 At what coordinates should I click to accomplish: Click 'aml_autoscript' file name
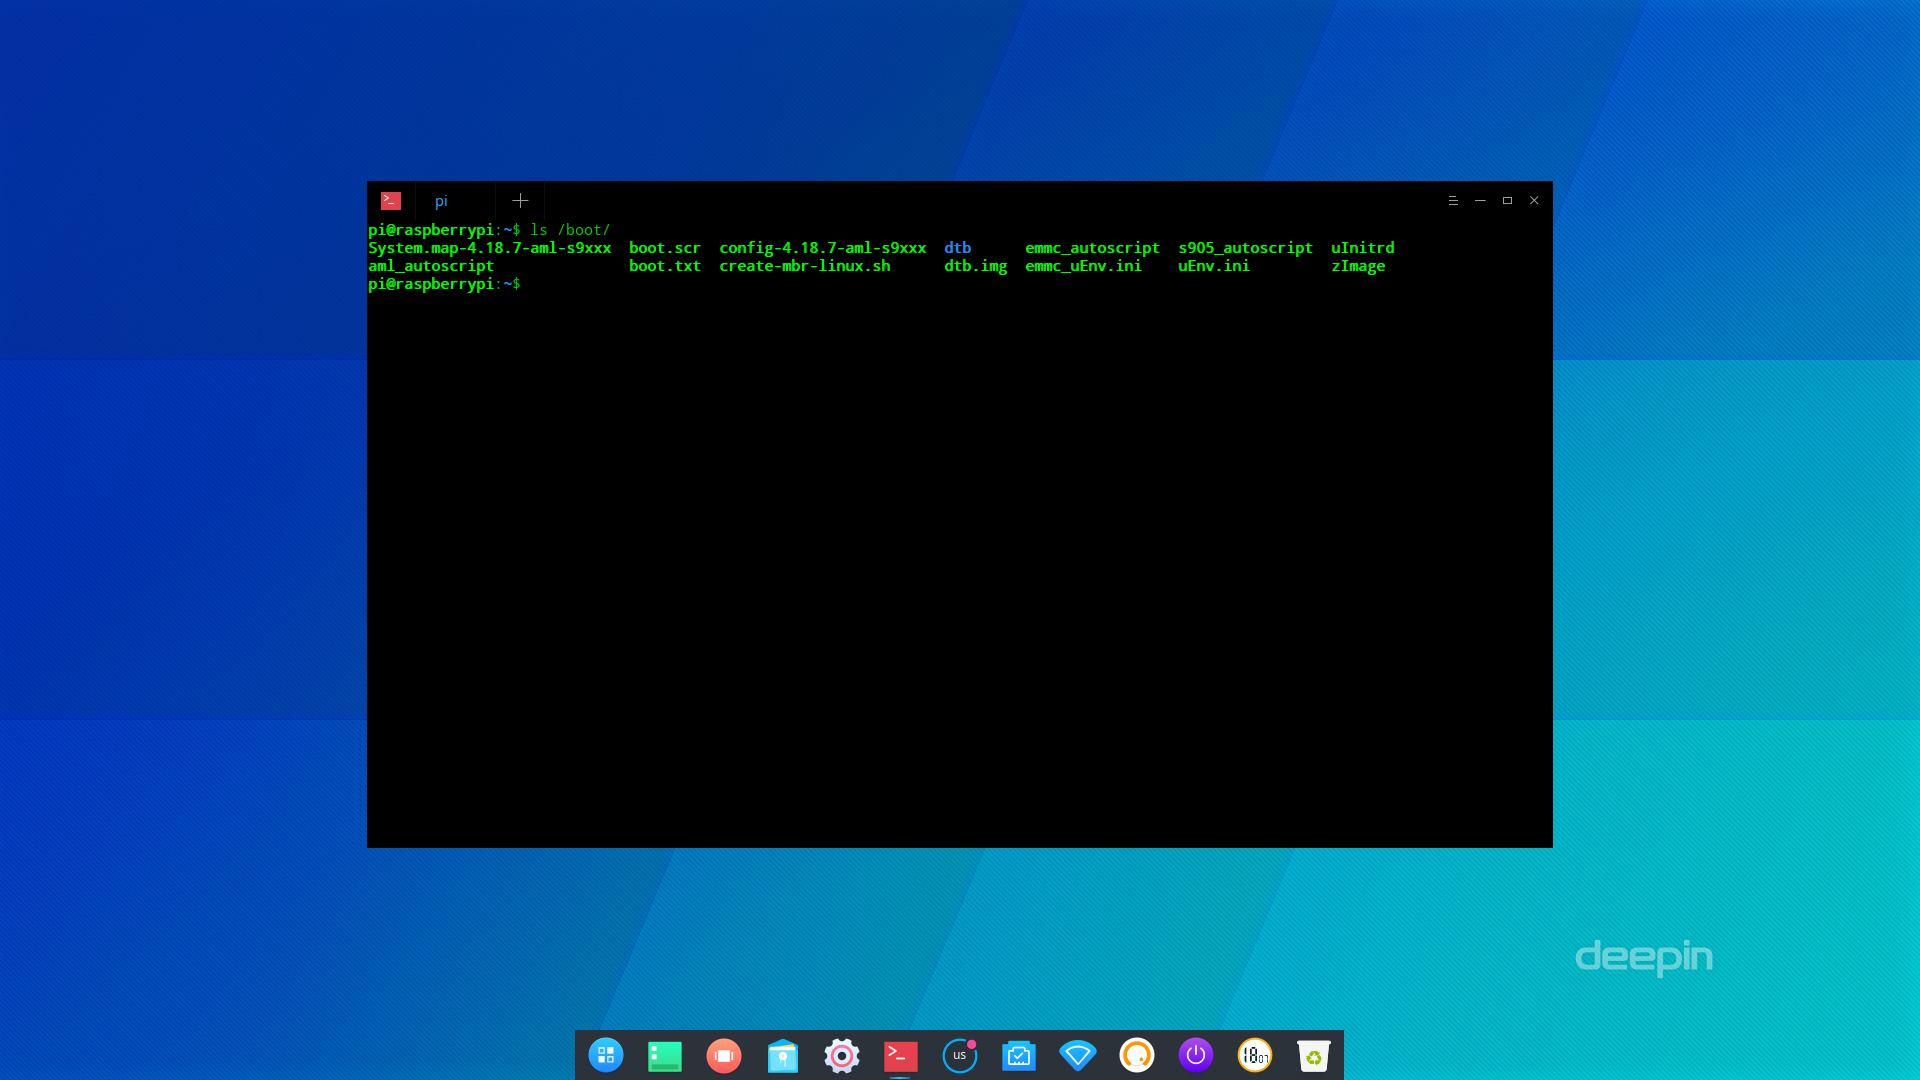pyautogui.click(x=431, y=266)
